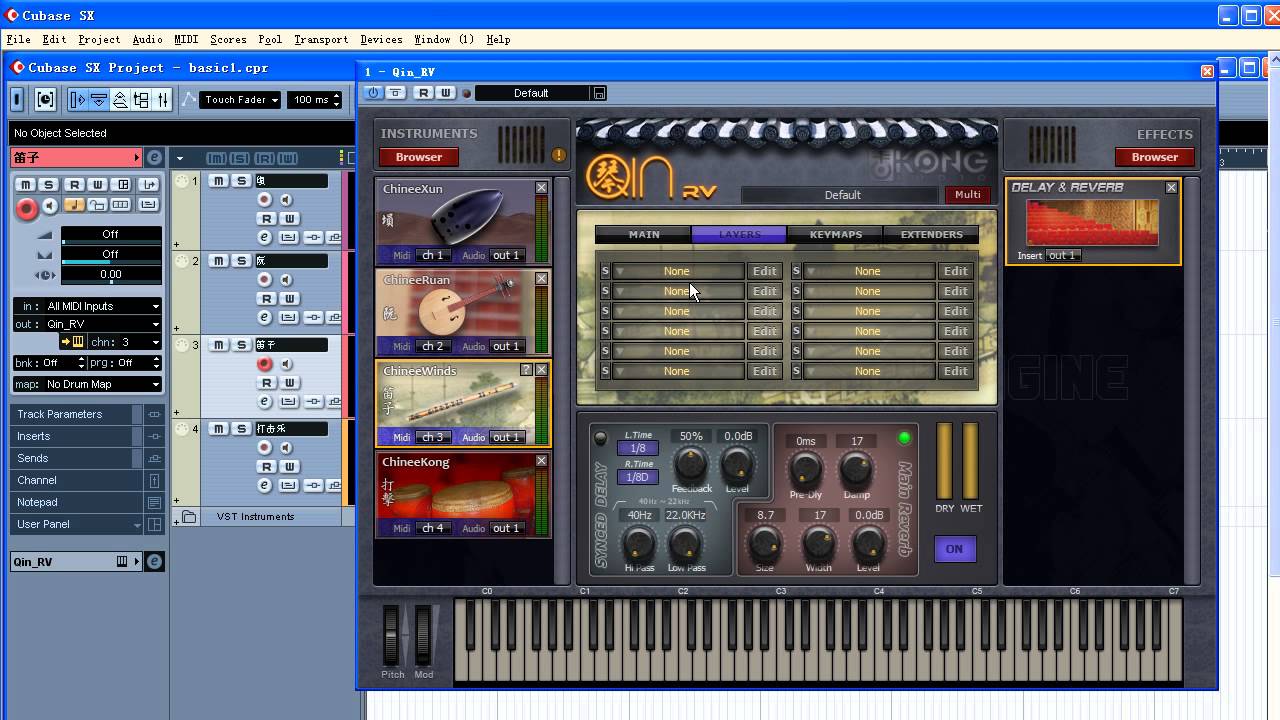Enable record on track 4

(x=265, y=449)
